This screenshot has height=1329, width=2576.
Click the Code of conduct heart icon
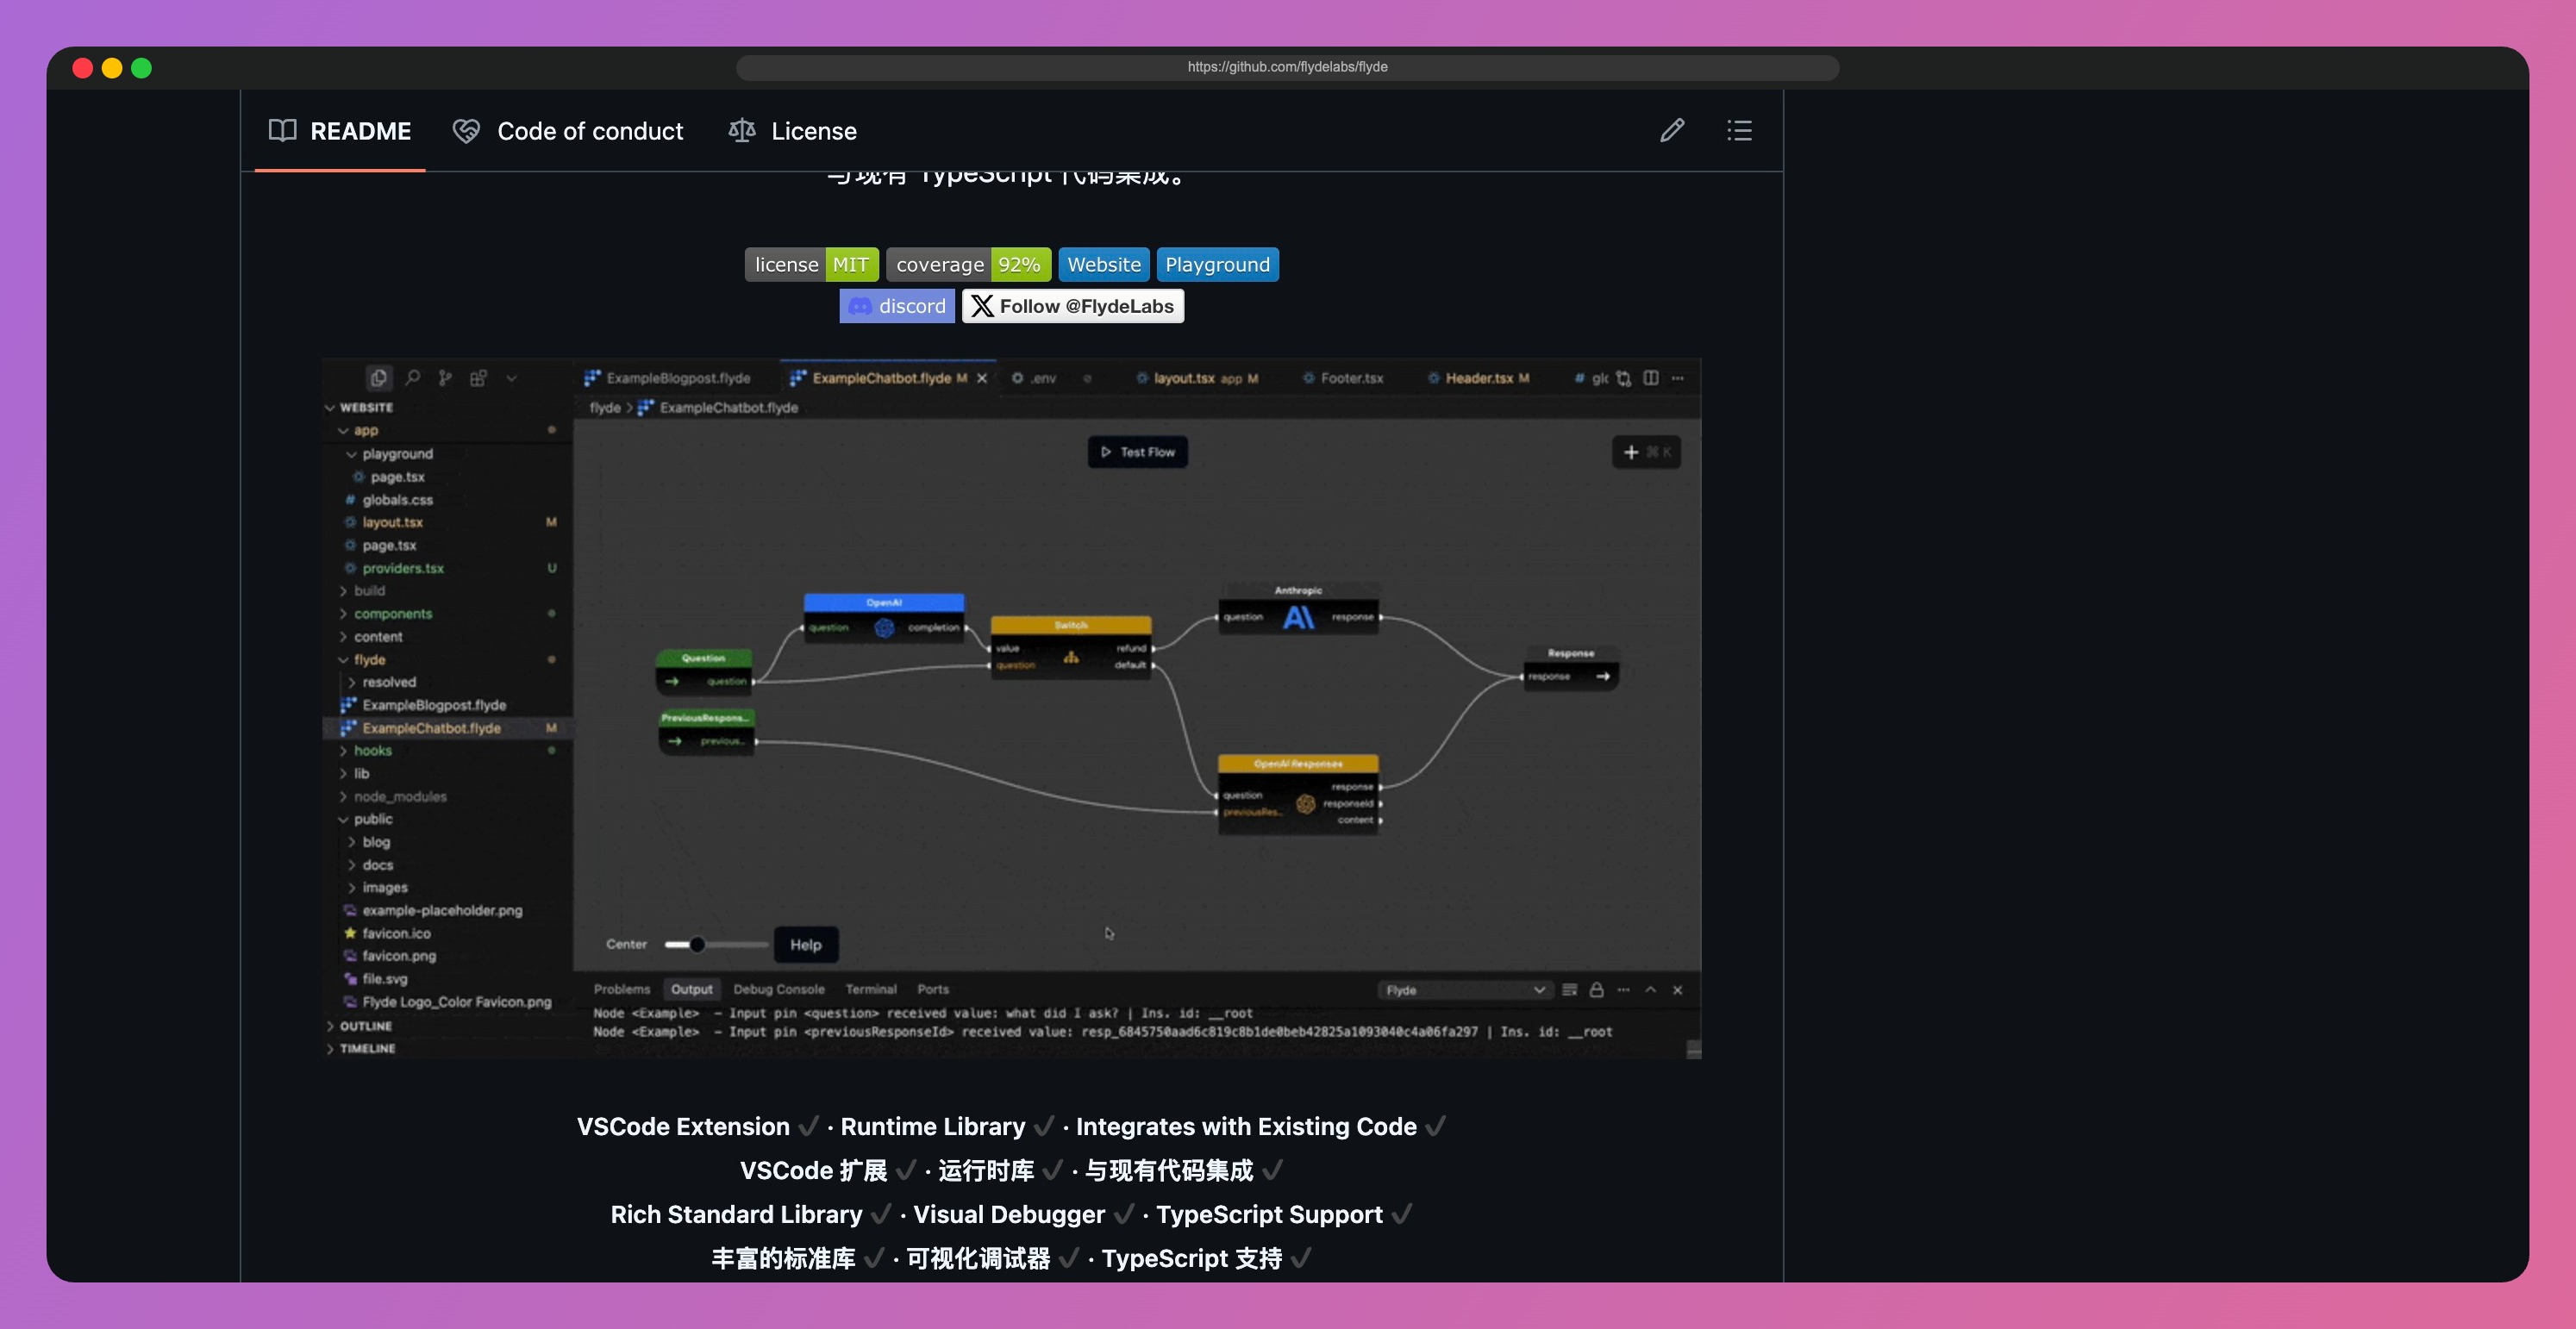coord(466,131)
